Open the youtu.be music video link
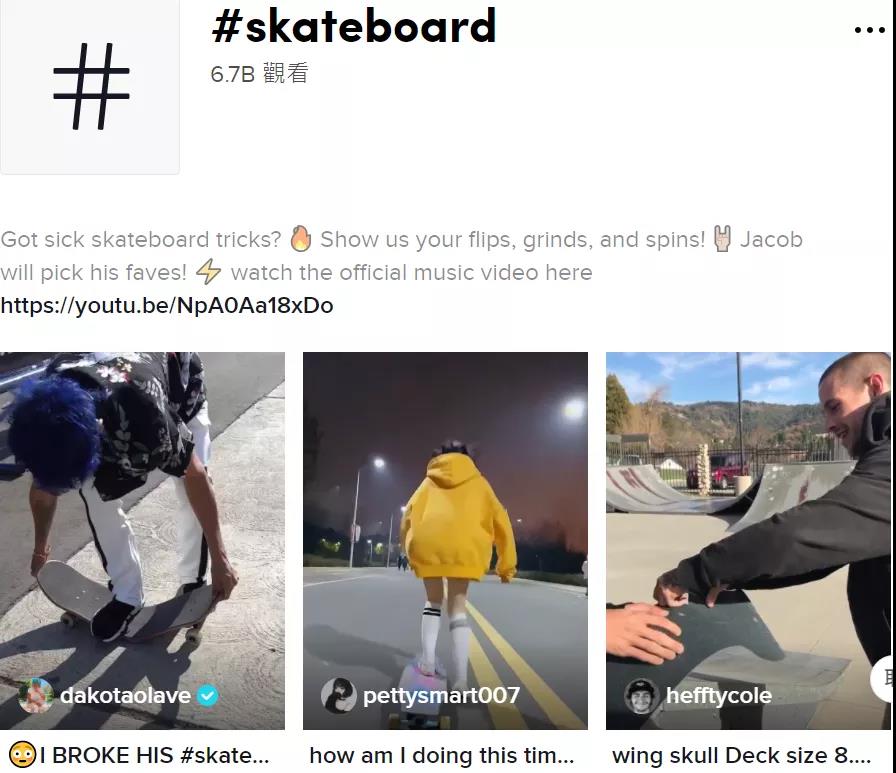Screen dimensions: 896x773 click(x=167, y=306)
